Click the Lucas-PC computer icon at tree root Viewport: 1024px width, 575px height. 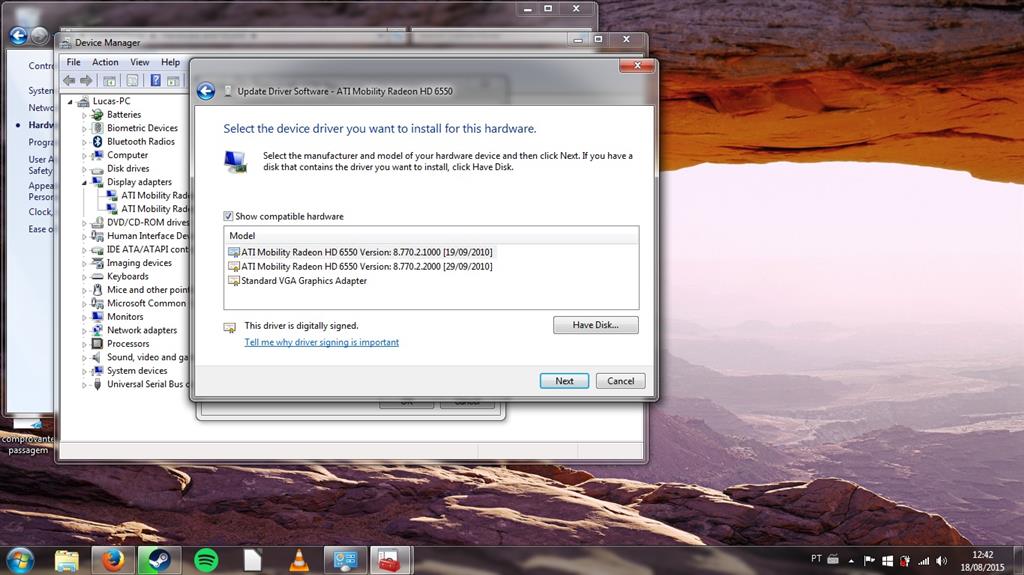[x=83, y=101]
